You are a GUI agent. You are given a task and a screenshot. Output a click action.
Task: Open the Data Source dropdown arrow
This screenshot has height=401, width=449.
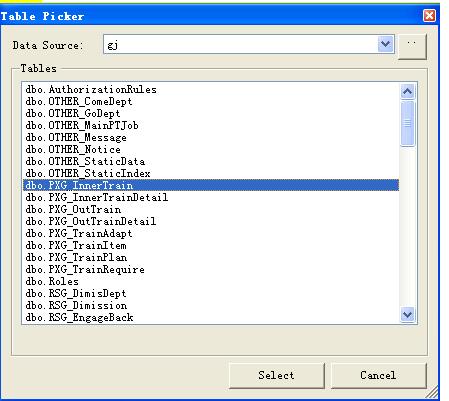coord(386,44)
